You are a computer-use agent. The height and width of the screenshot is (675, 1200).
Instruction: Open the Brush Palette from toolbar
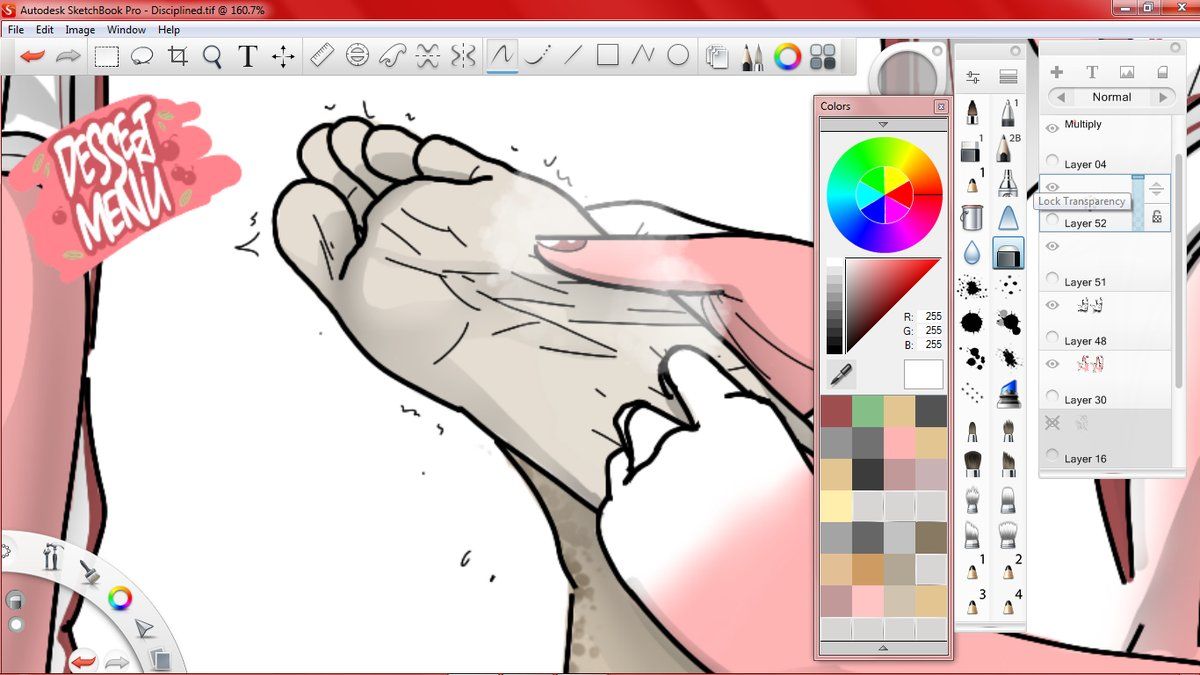(x=752, y=57)
